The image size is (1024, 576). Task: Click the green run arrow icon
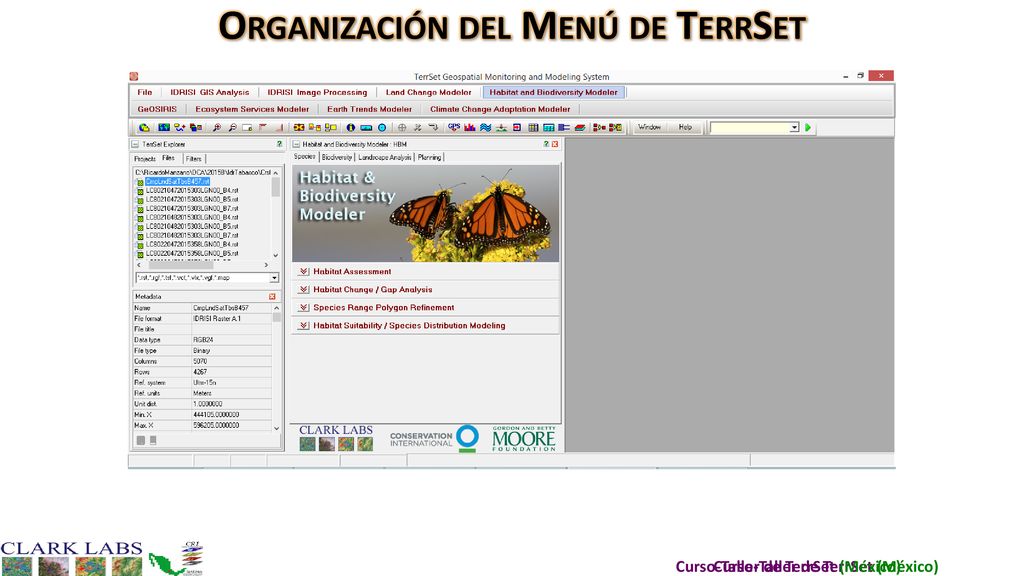(808, 127)
